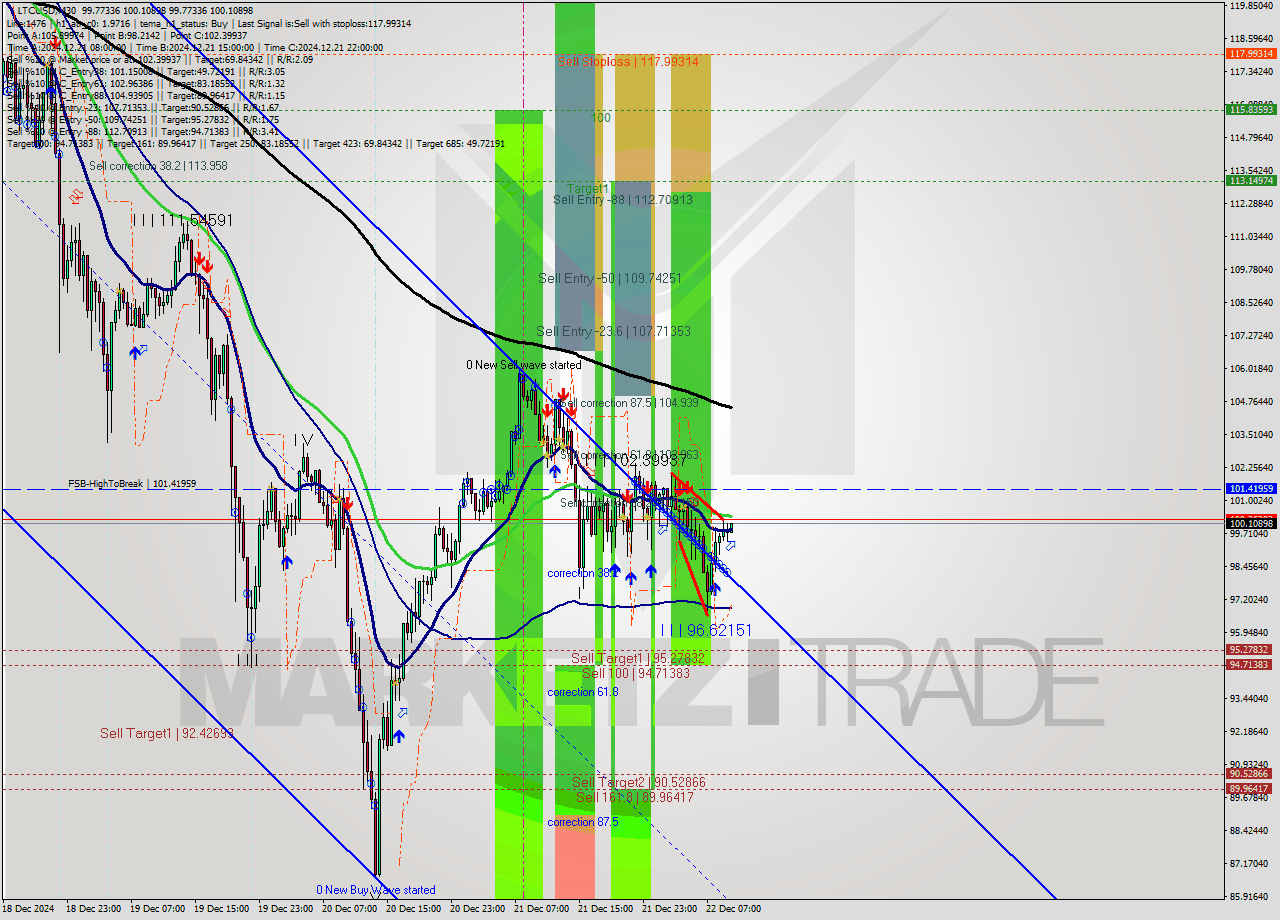The height and width of the screenshot is (920, 1280).
Task: Select blue 'correction 87.5' label near bottom
Action: click(x=583, y=822)
